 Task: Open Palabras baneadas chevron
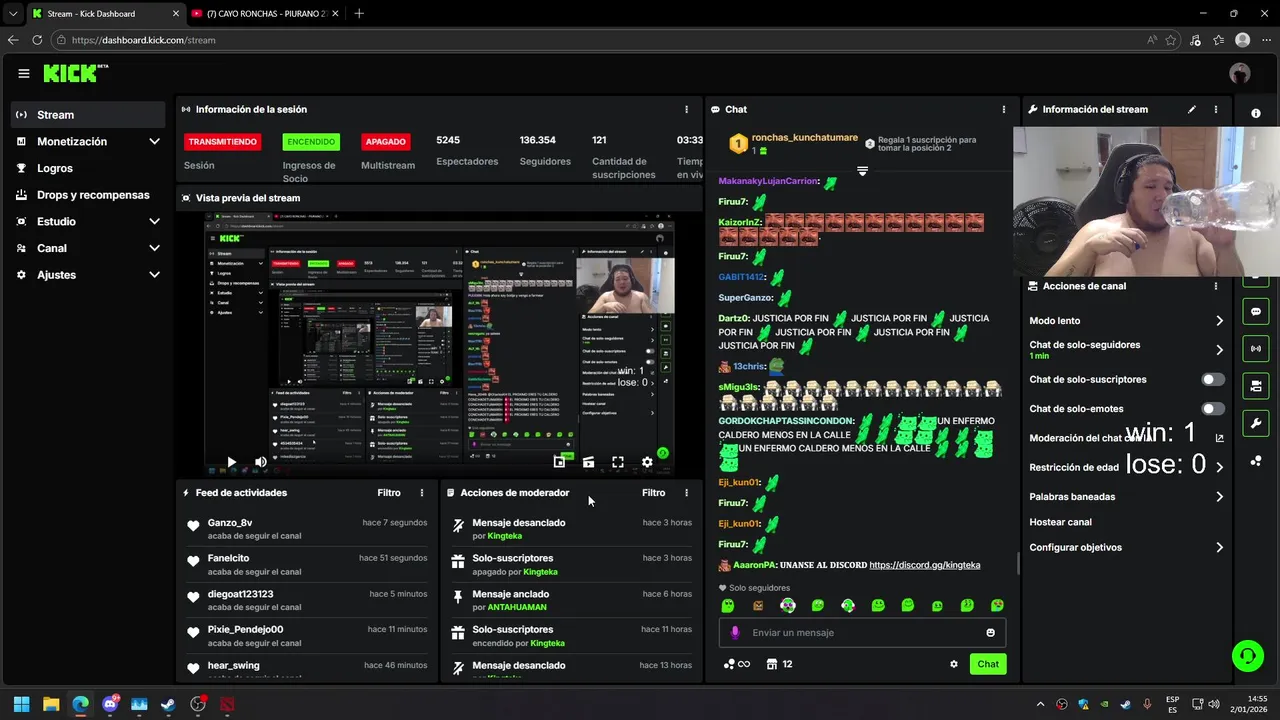point(1219,497)
